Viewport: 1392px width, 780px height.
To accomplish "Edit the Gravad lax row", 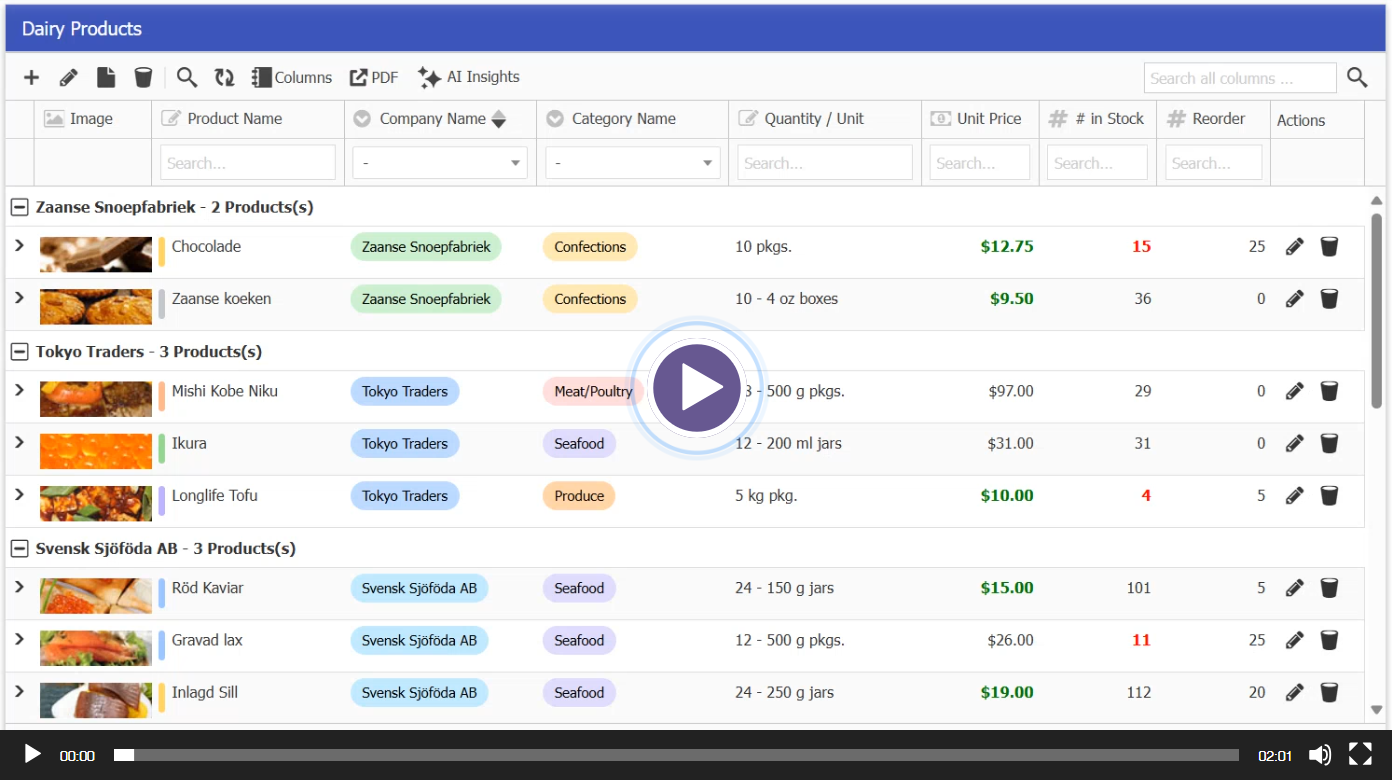I will (x=1295, y=640).
